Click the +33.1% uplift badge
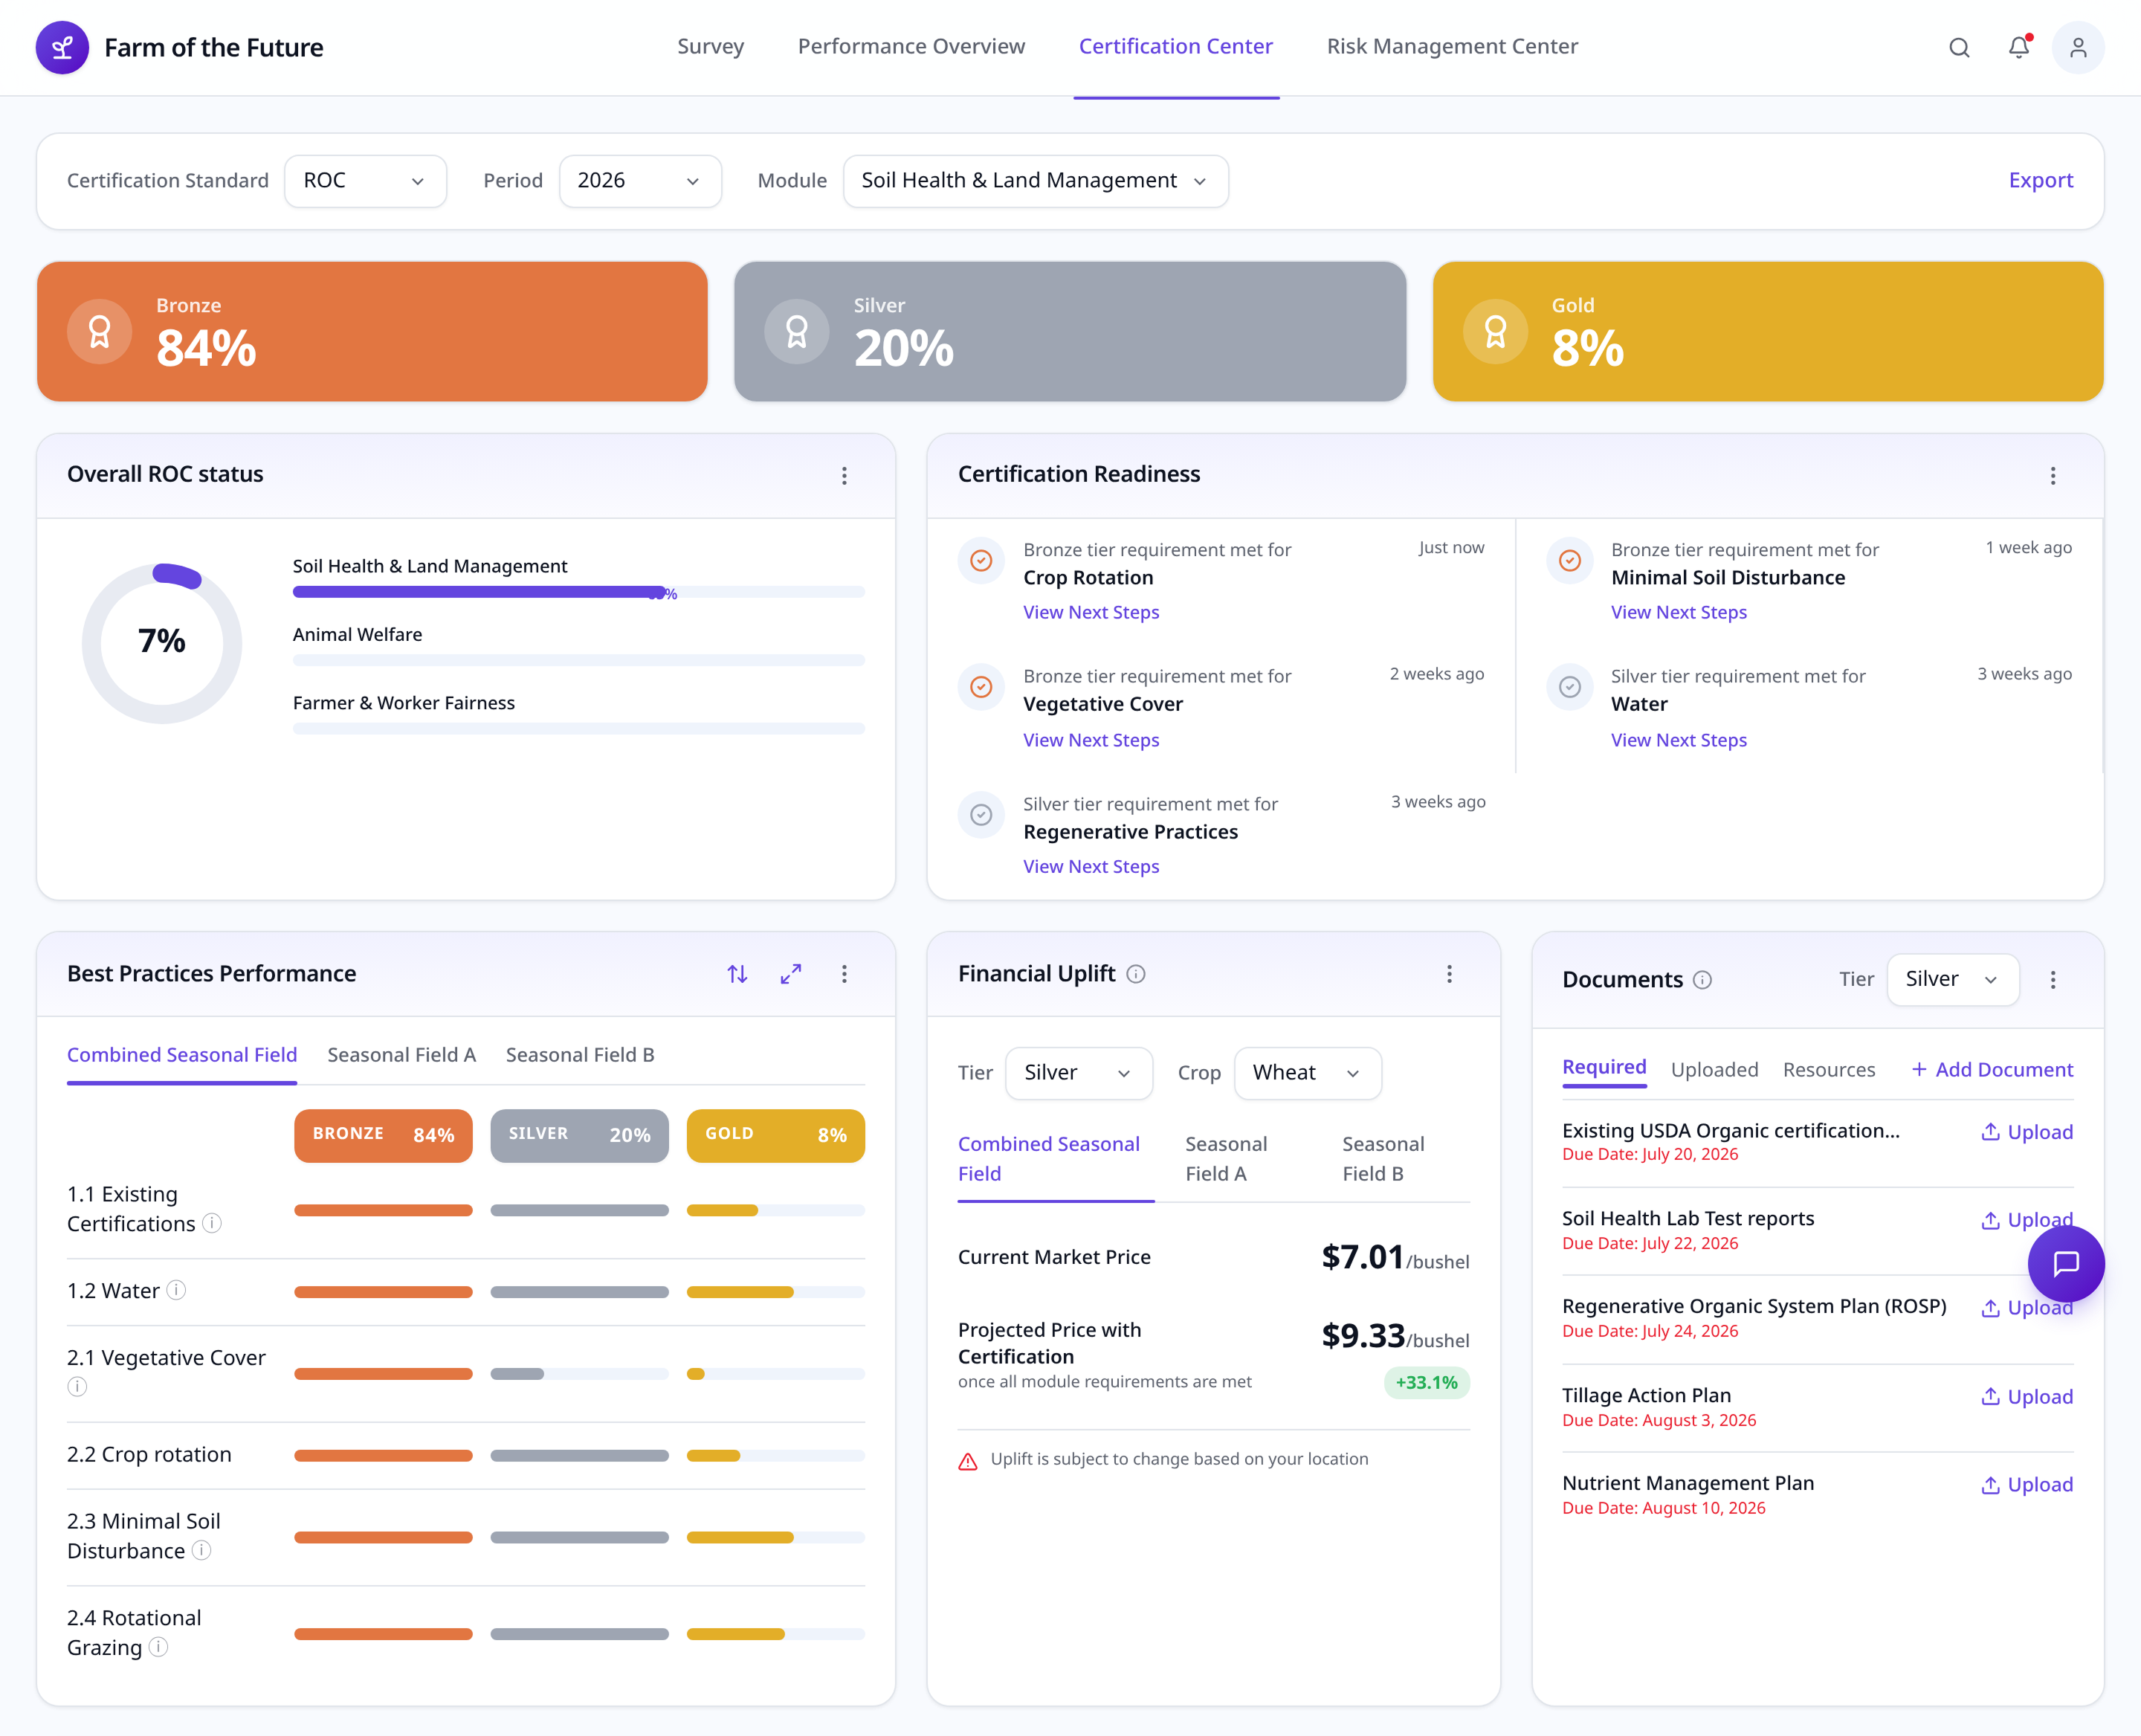 (1426, 1382)
